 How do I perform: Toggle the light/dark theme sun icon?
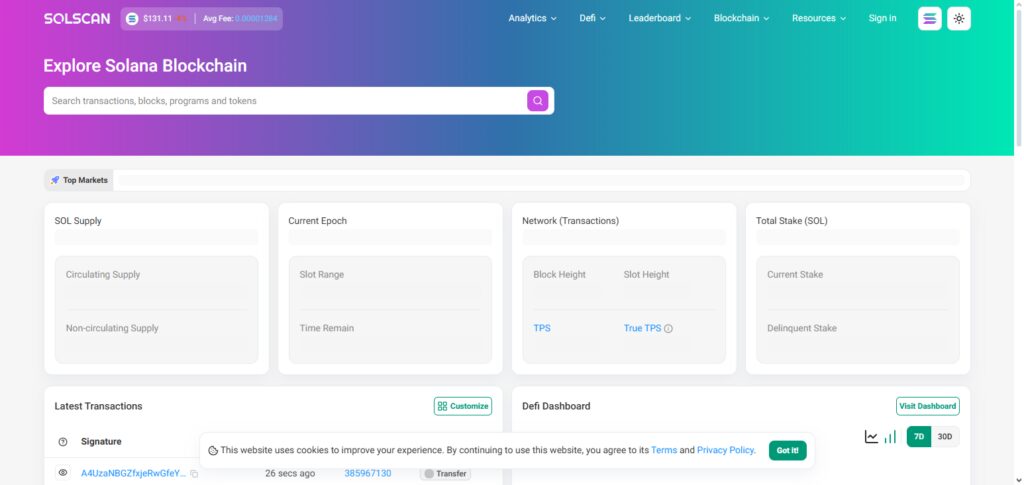click(959, 18)
